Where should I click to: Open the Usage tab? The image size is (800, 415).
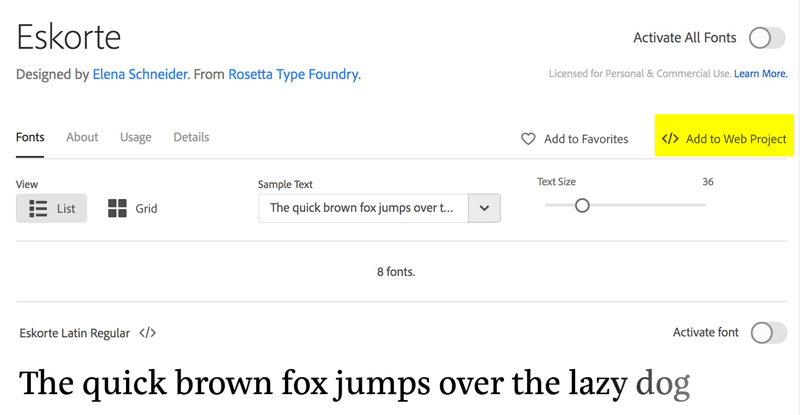[136, 137]
